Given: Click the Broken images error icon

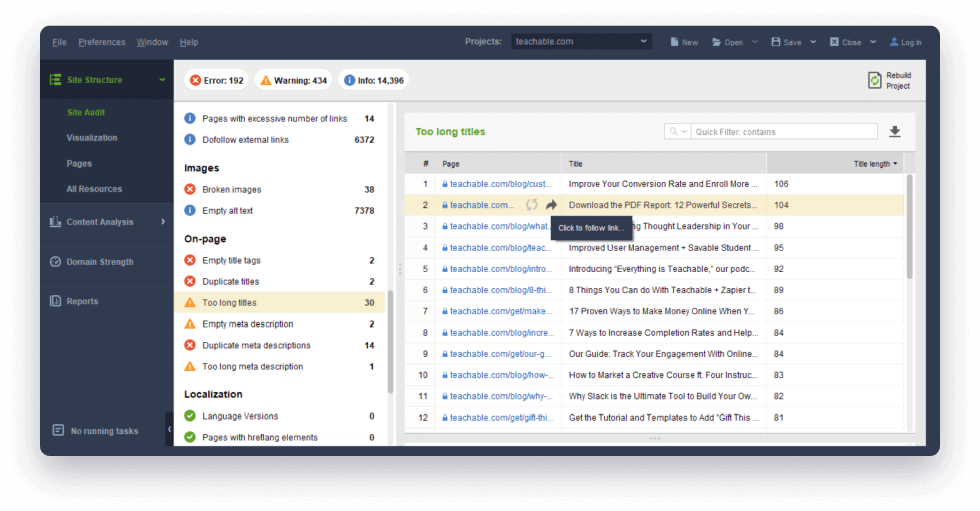Looking at the screenshot, I should (190, 189).
